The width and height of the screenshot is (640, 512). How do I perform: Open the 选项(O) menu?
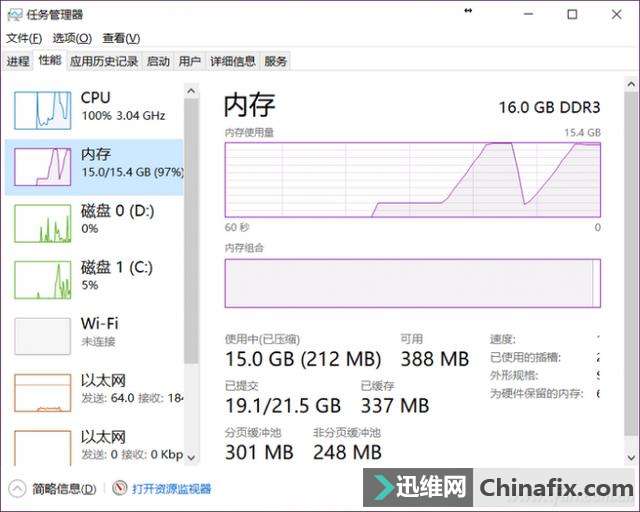(x=72, y=38)
